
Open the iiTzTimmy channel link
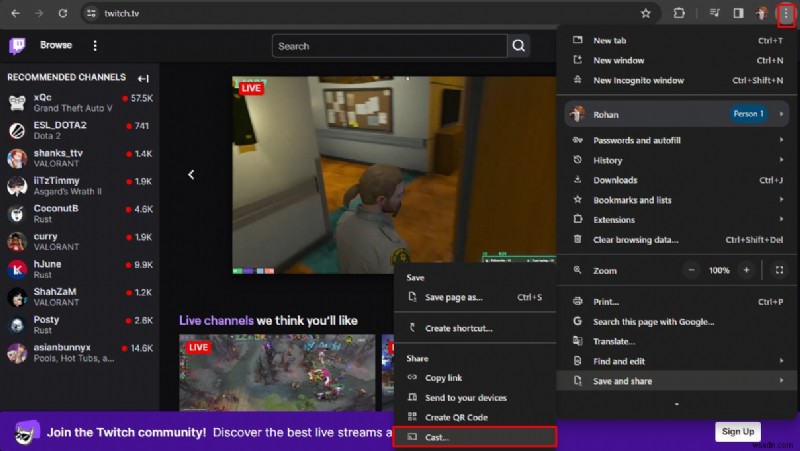(80, 186)
